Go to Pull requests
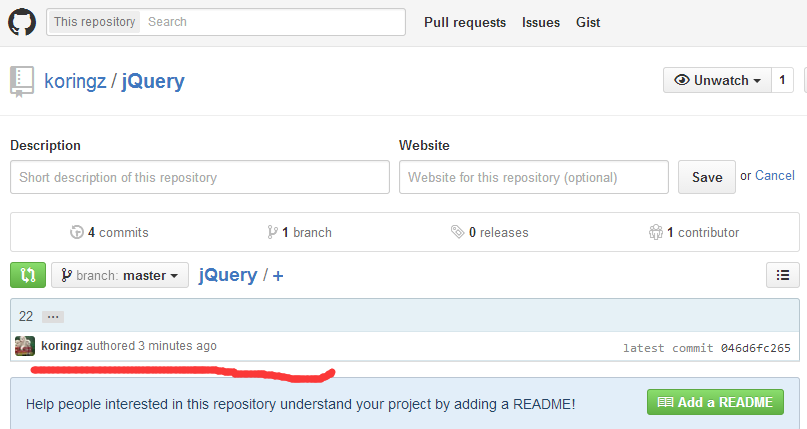Screen dimensions: 807x429 point(465,23)
